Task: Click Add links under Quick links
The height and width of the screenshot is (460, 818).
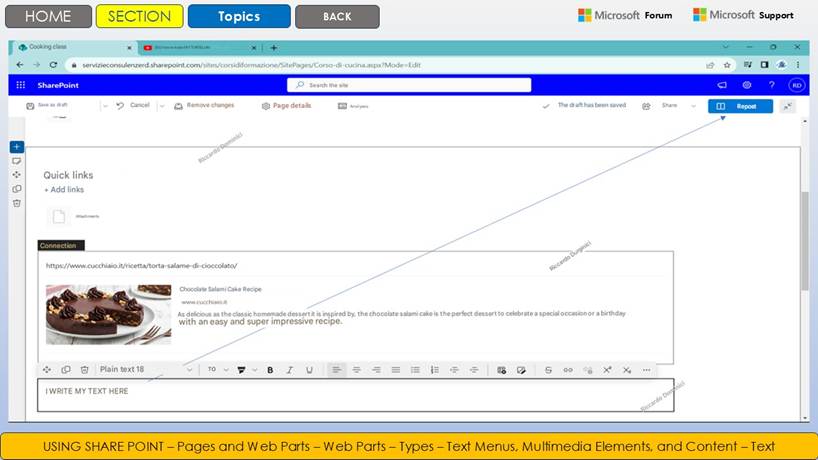Action: [64, 190]
